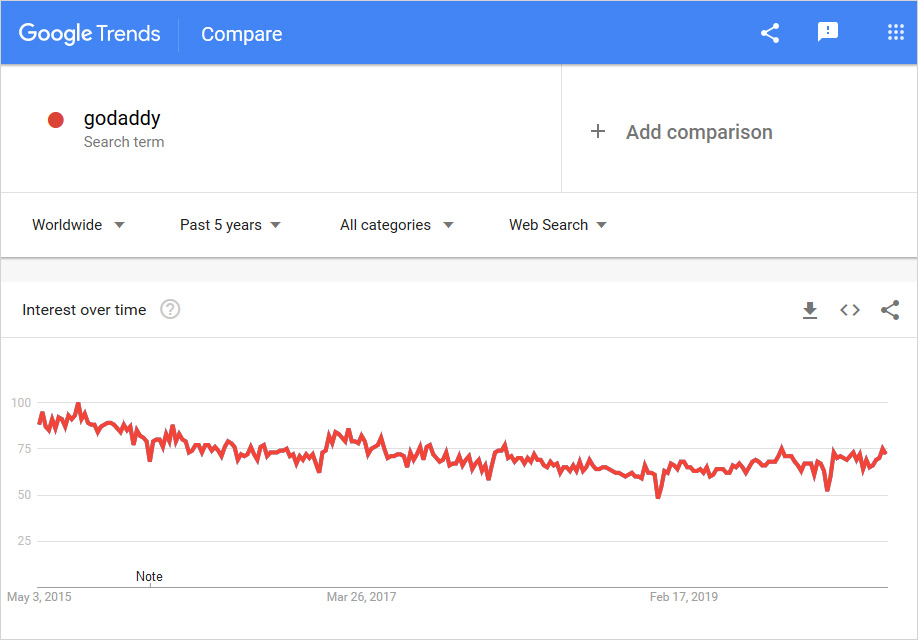The height and width of the screenshot is (640, 918).
Task: Share the Interest over time chart
Action: [890, 310]
